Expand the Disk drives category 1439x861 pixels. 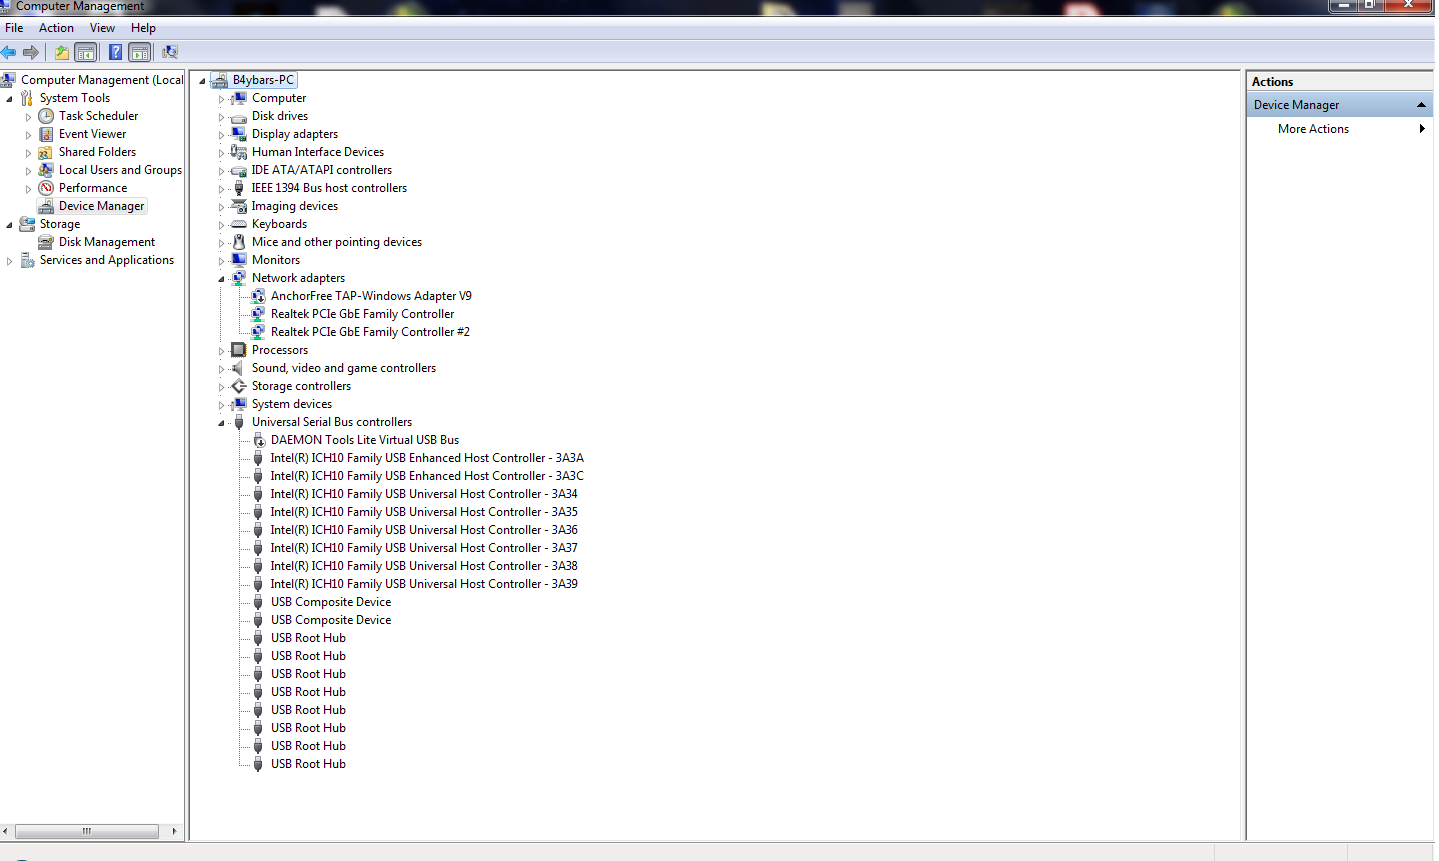click(221, 117)
